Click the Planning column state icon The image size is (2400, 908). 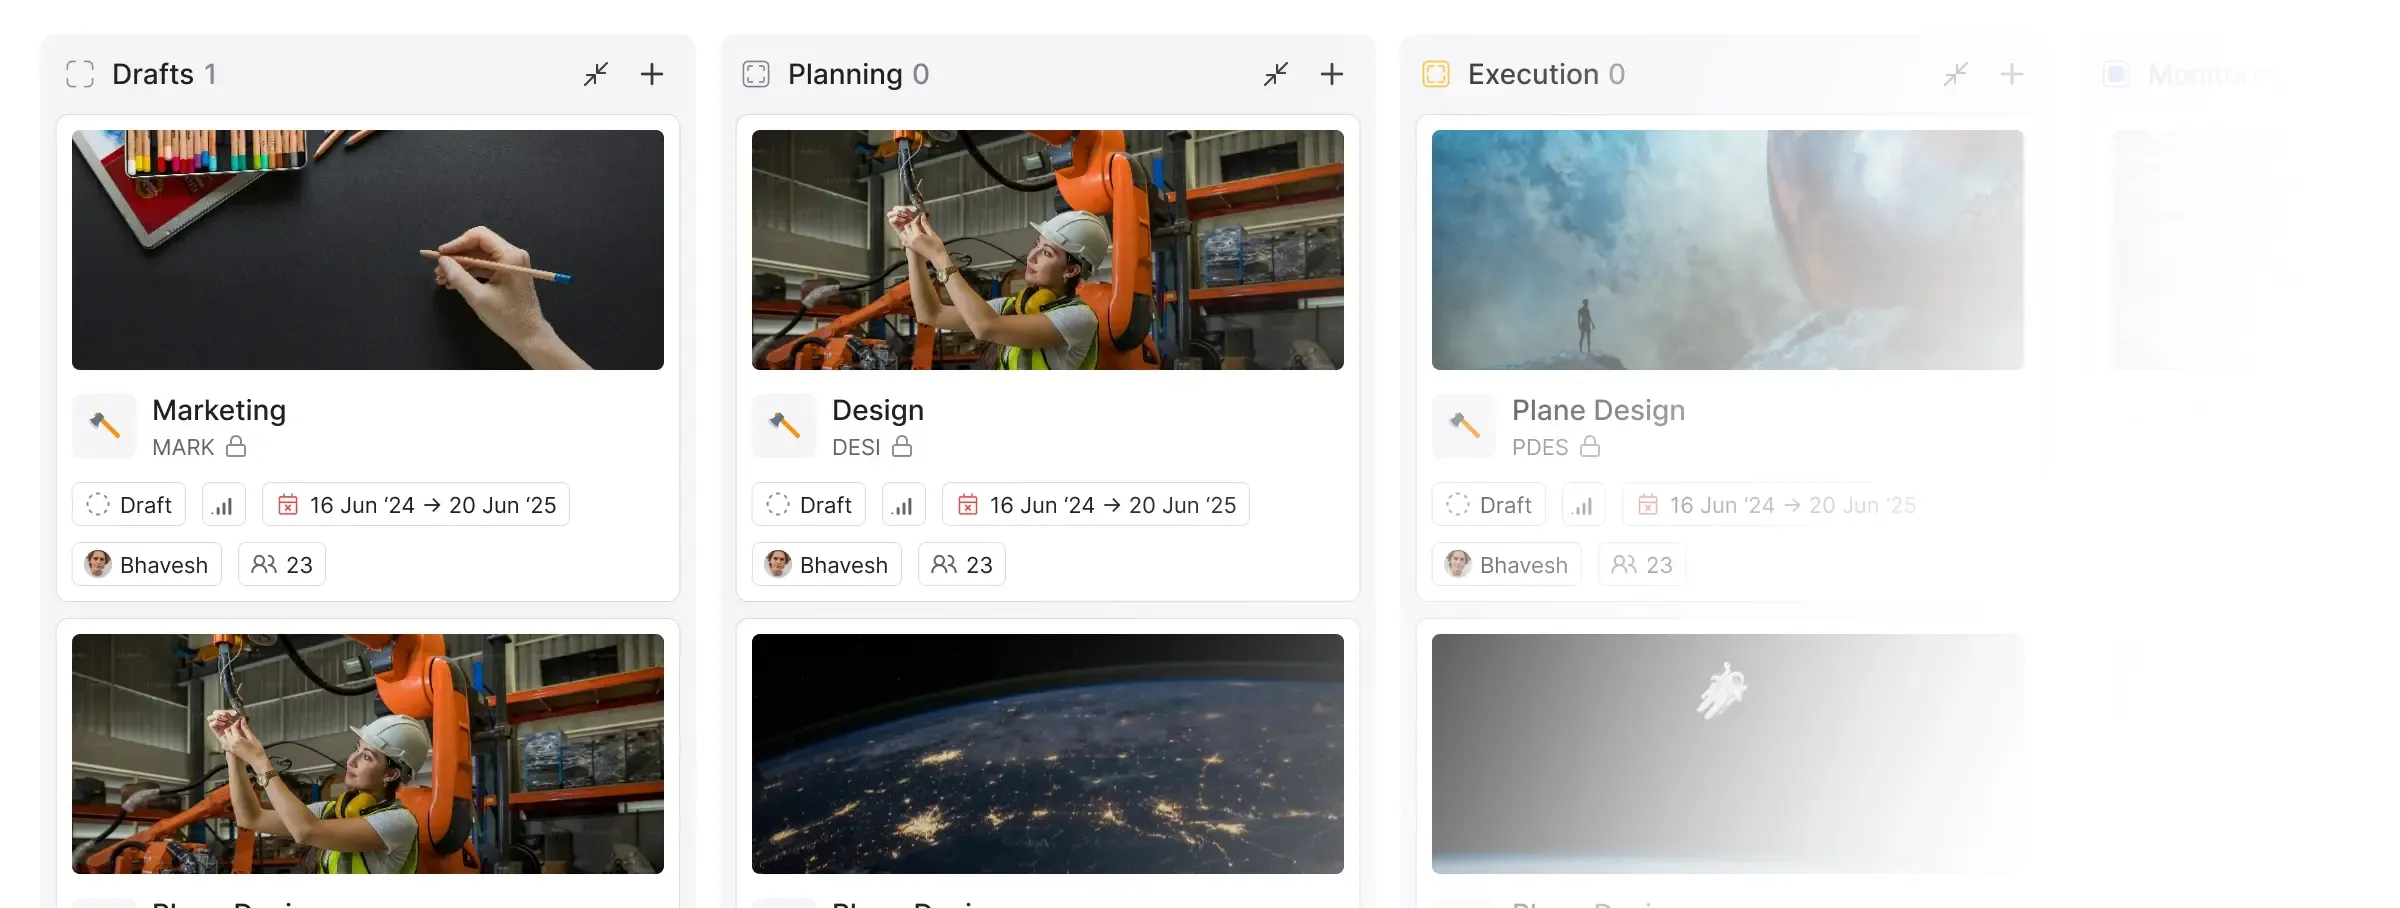[x=756, y=73]
